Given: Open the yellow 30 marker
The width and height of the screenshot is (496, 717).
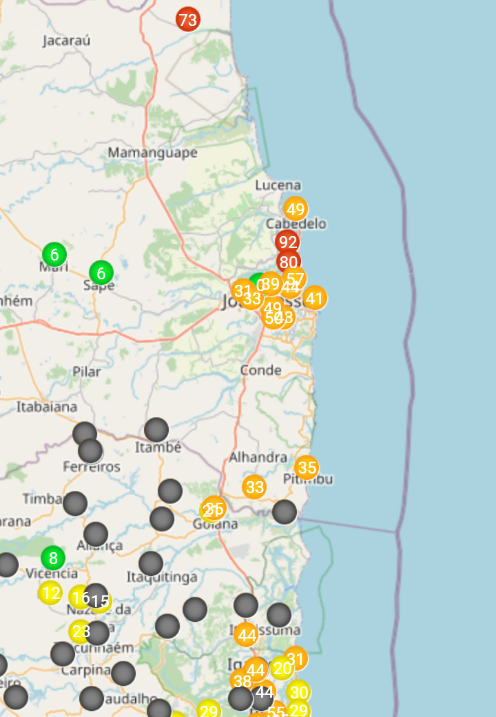Looking at the screenshot, I should coord(299,692).
